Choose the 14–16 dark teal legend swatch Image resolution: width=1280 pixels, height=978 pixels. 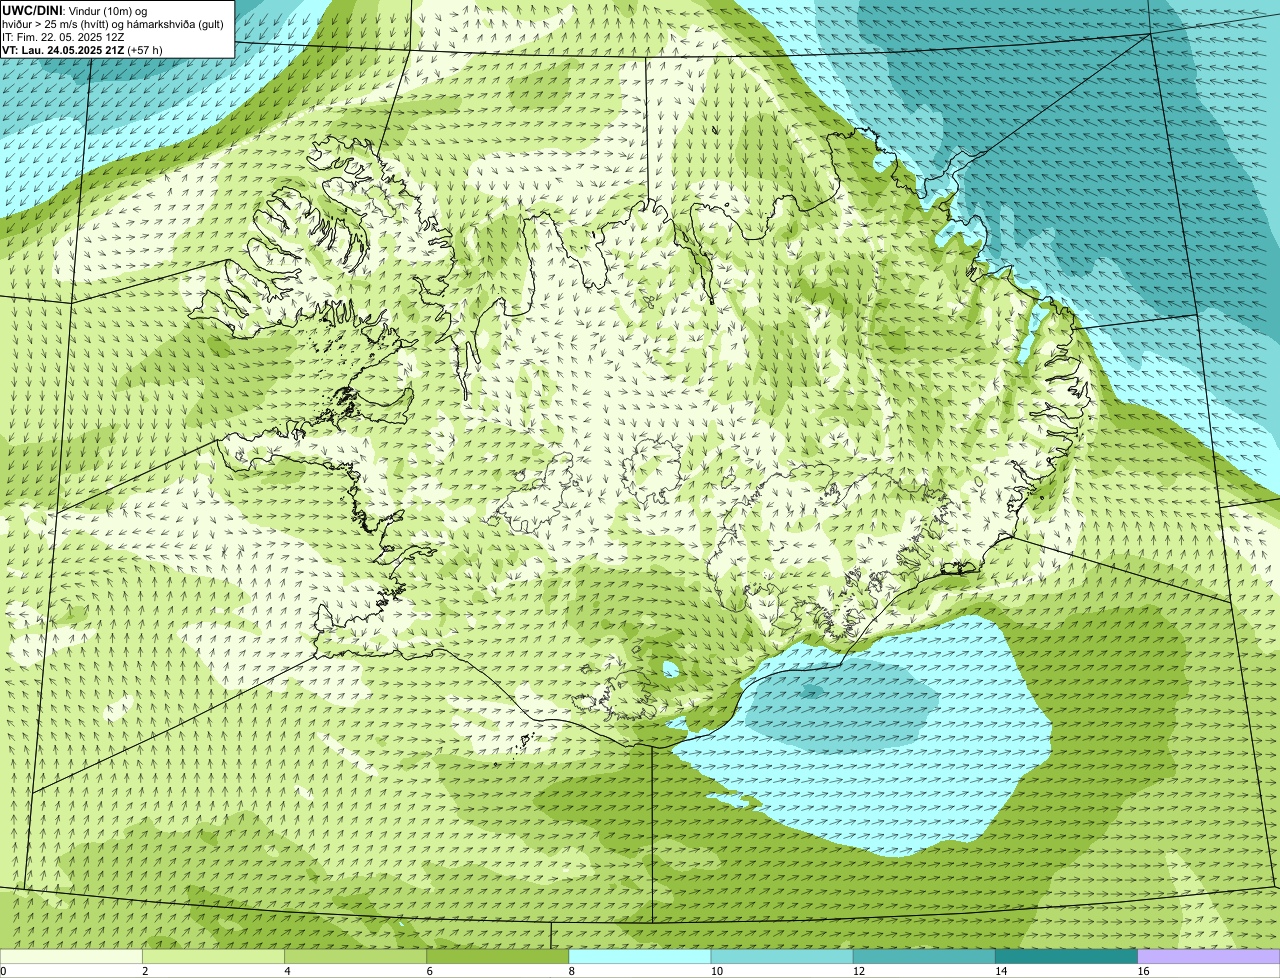(x=1067, y=956)
